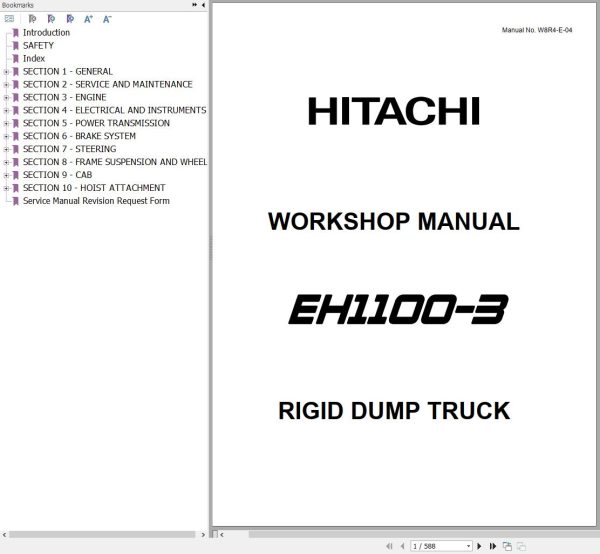Open the page number dropdown arrow
This screenshot has width=600, height=554.
pyautogui.click(x=468, y=546)
